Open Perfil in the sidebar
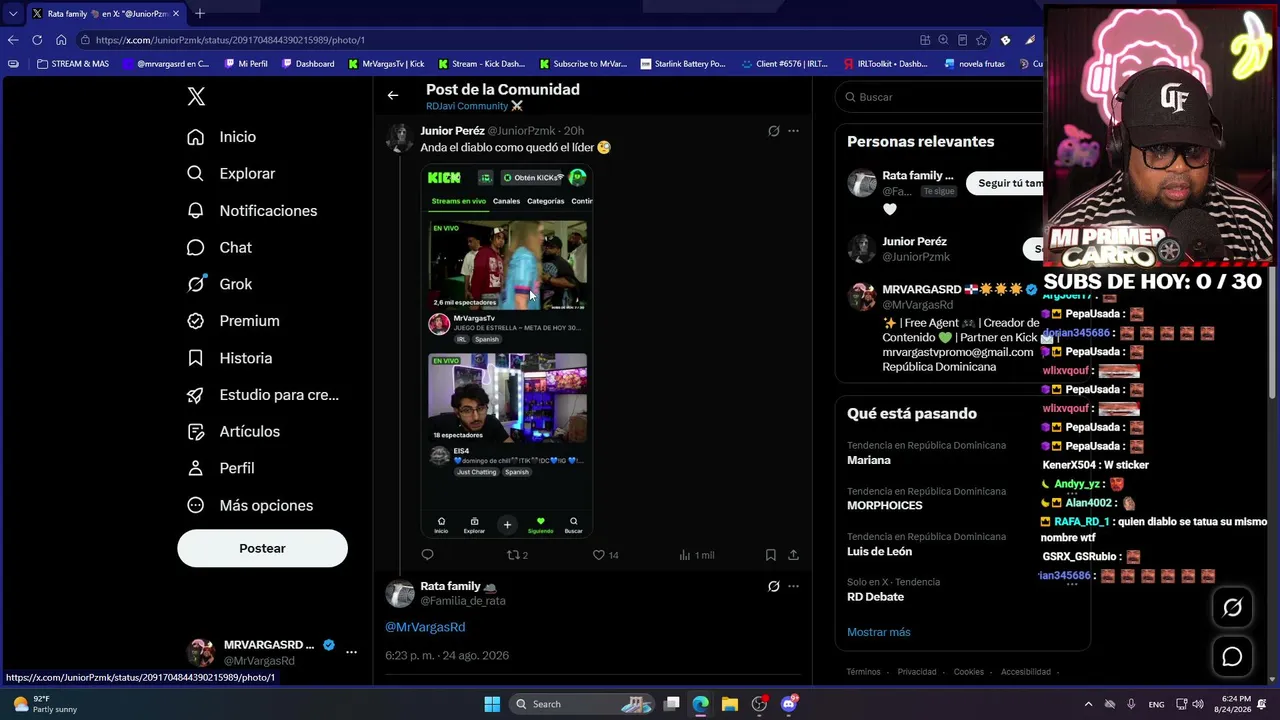 click(x=221, y=468)
